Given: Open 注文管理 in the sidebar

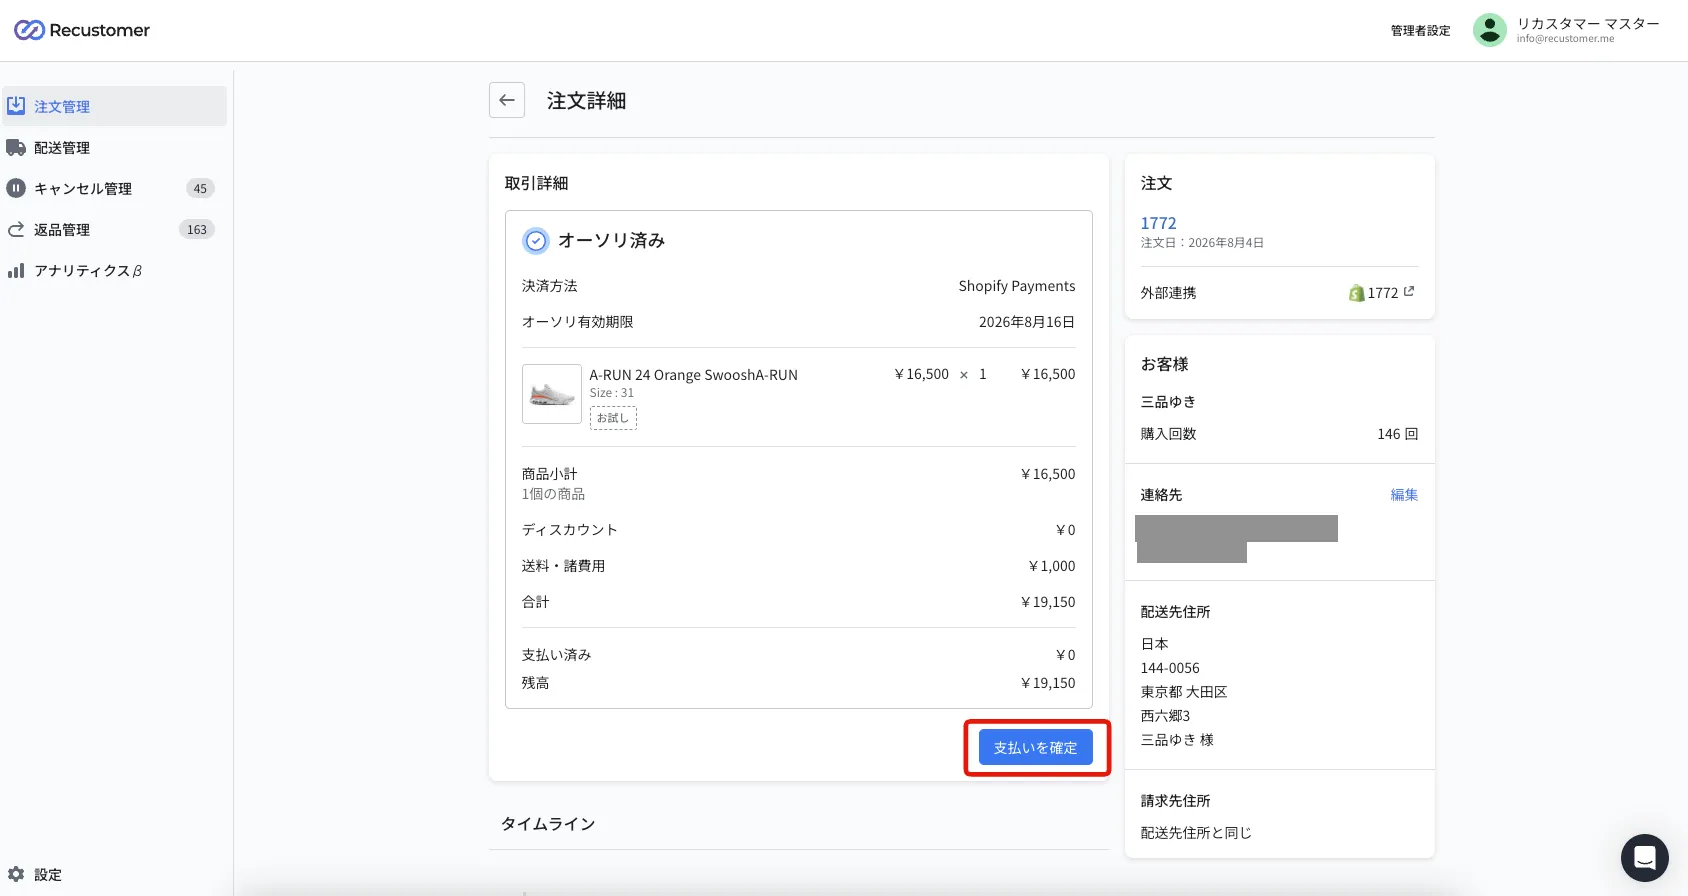Looking at the screenshot, I should tap(114, 106).
